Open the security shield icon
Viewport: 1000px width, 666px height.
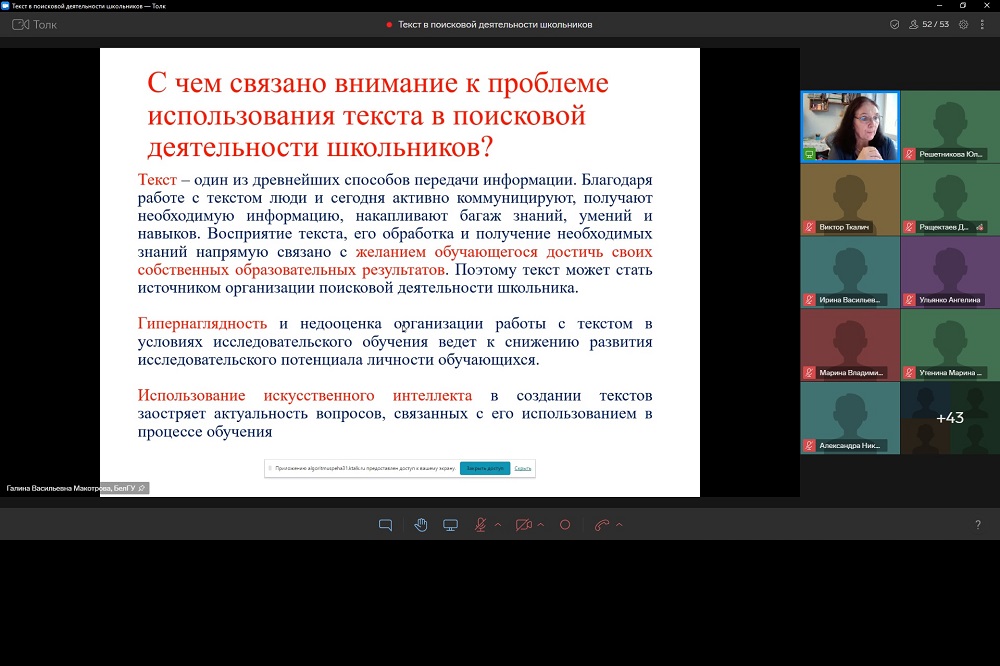click(x=894, y=24)
